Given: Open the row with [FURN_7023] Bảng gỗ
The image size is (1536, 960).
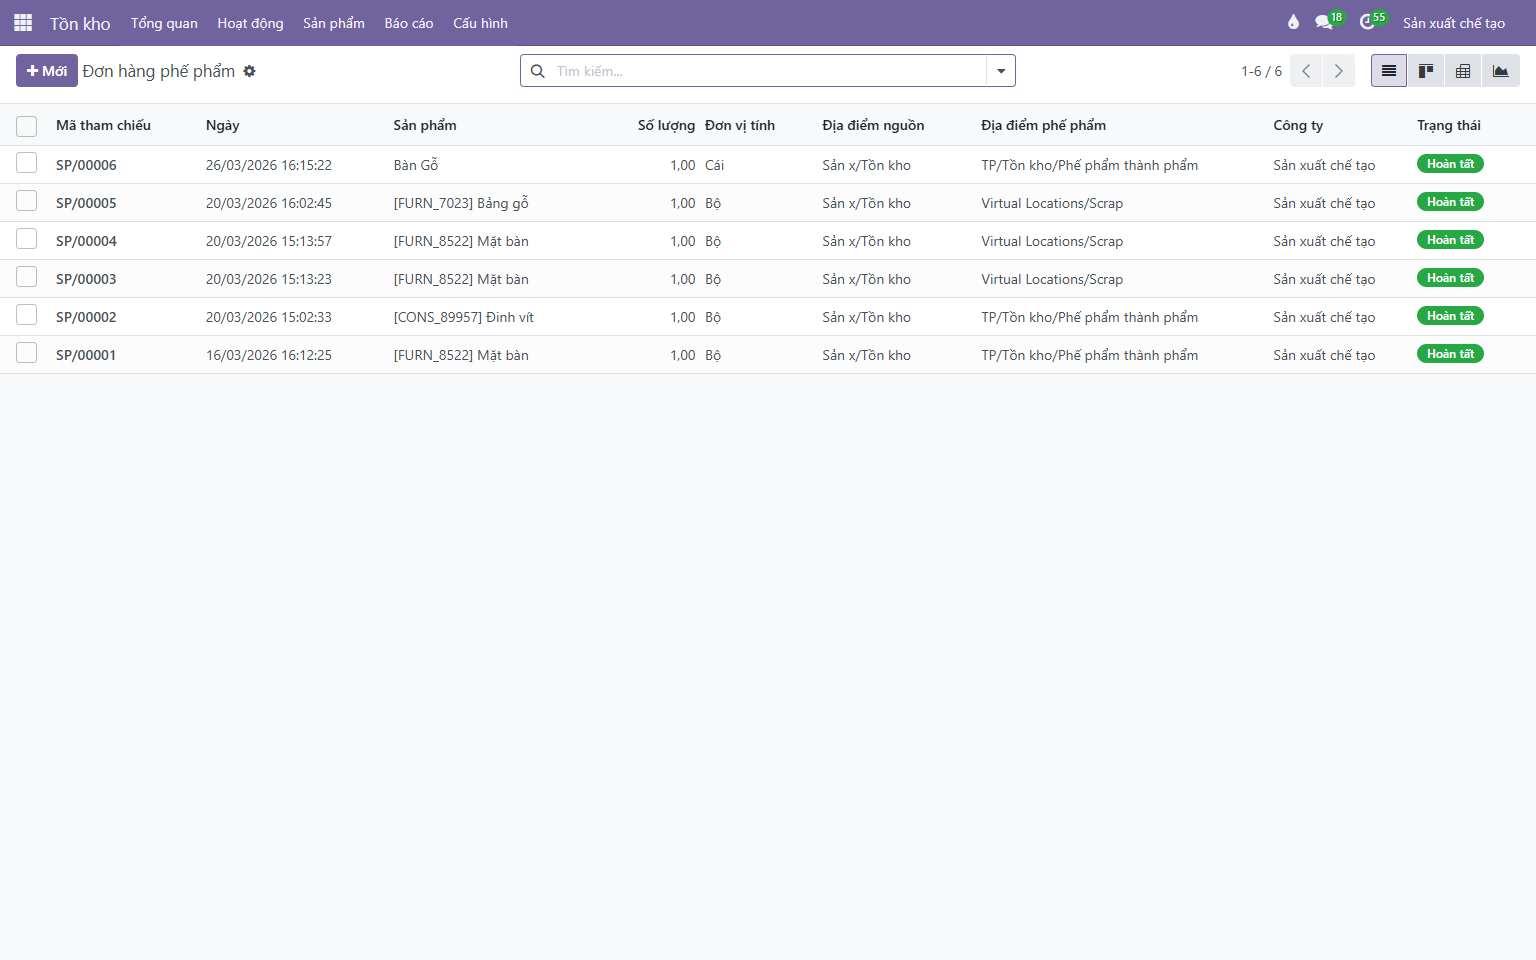Looking at the screenshot, I should coord(768,203).
